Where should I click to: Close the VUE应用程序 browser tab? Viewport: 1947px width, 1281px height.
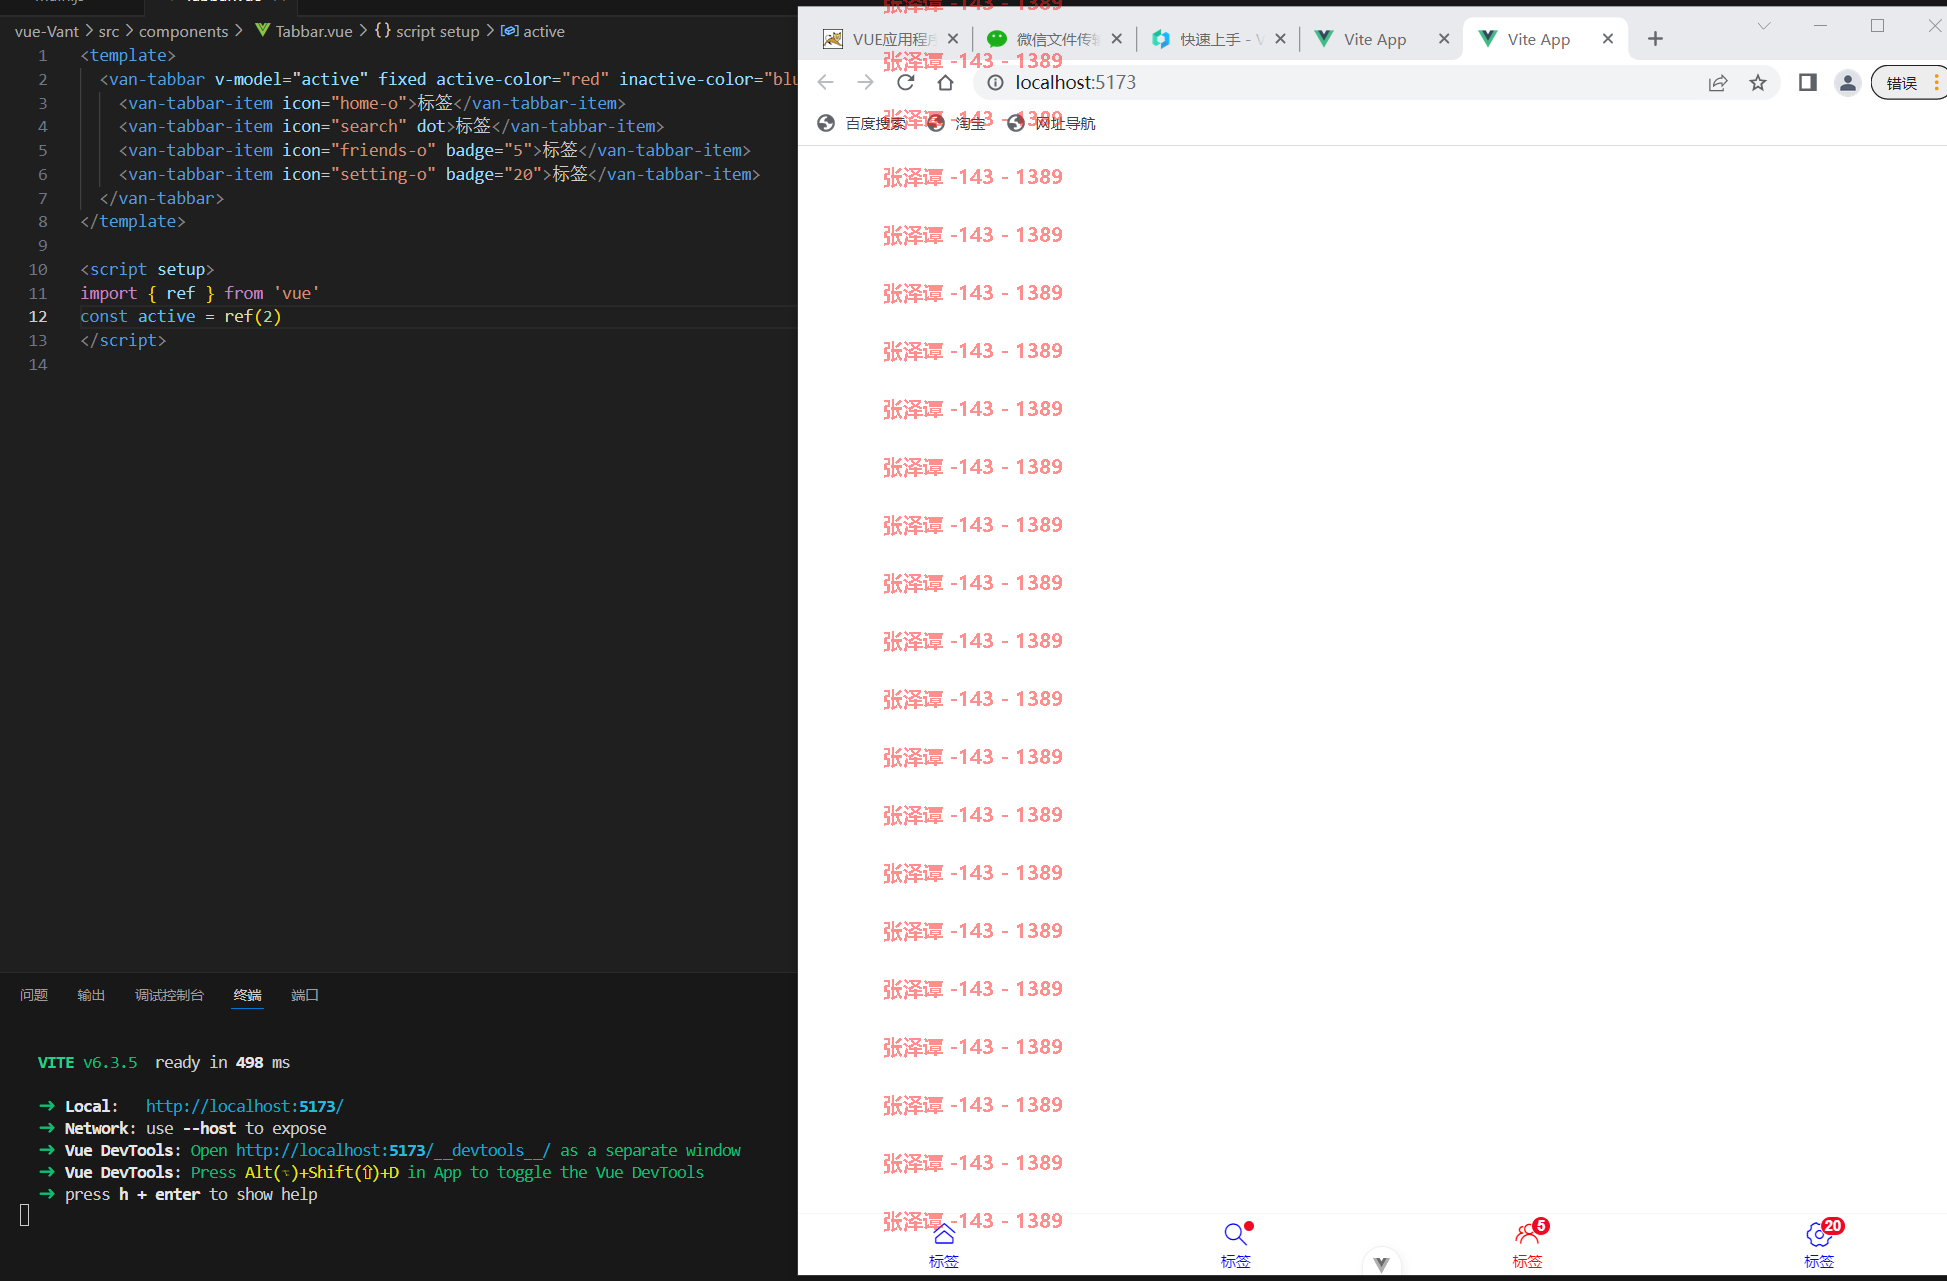953,39
